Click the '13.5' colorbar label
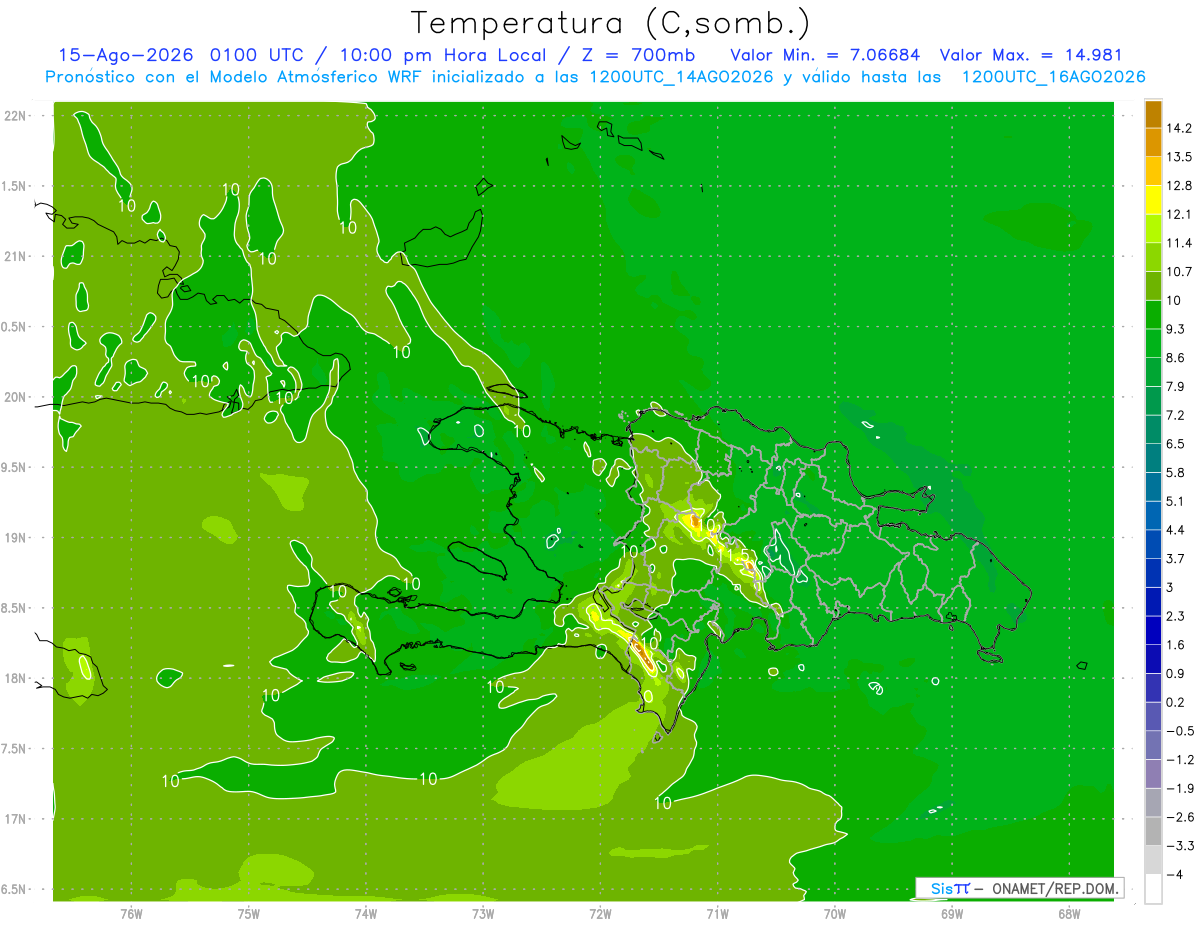 coord(1179,157)
